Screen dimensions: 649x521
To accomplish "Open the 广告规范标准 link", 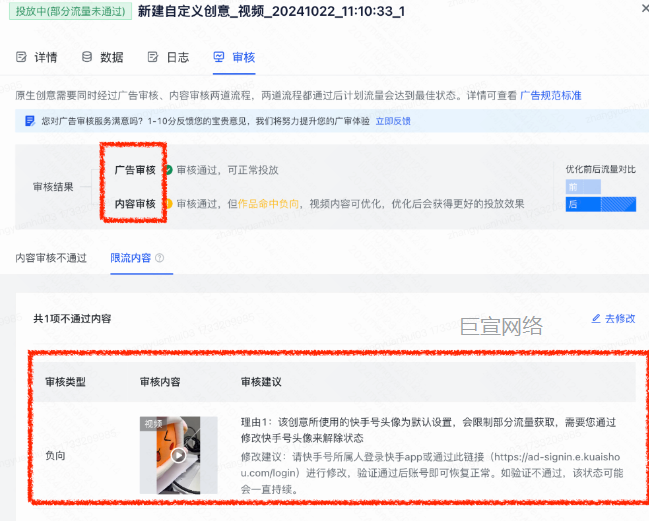I will (550, 96).
